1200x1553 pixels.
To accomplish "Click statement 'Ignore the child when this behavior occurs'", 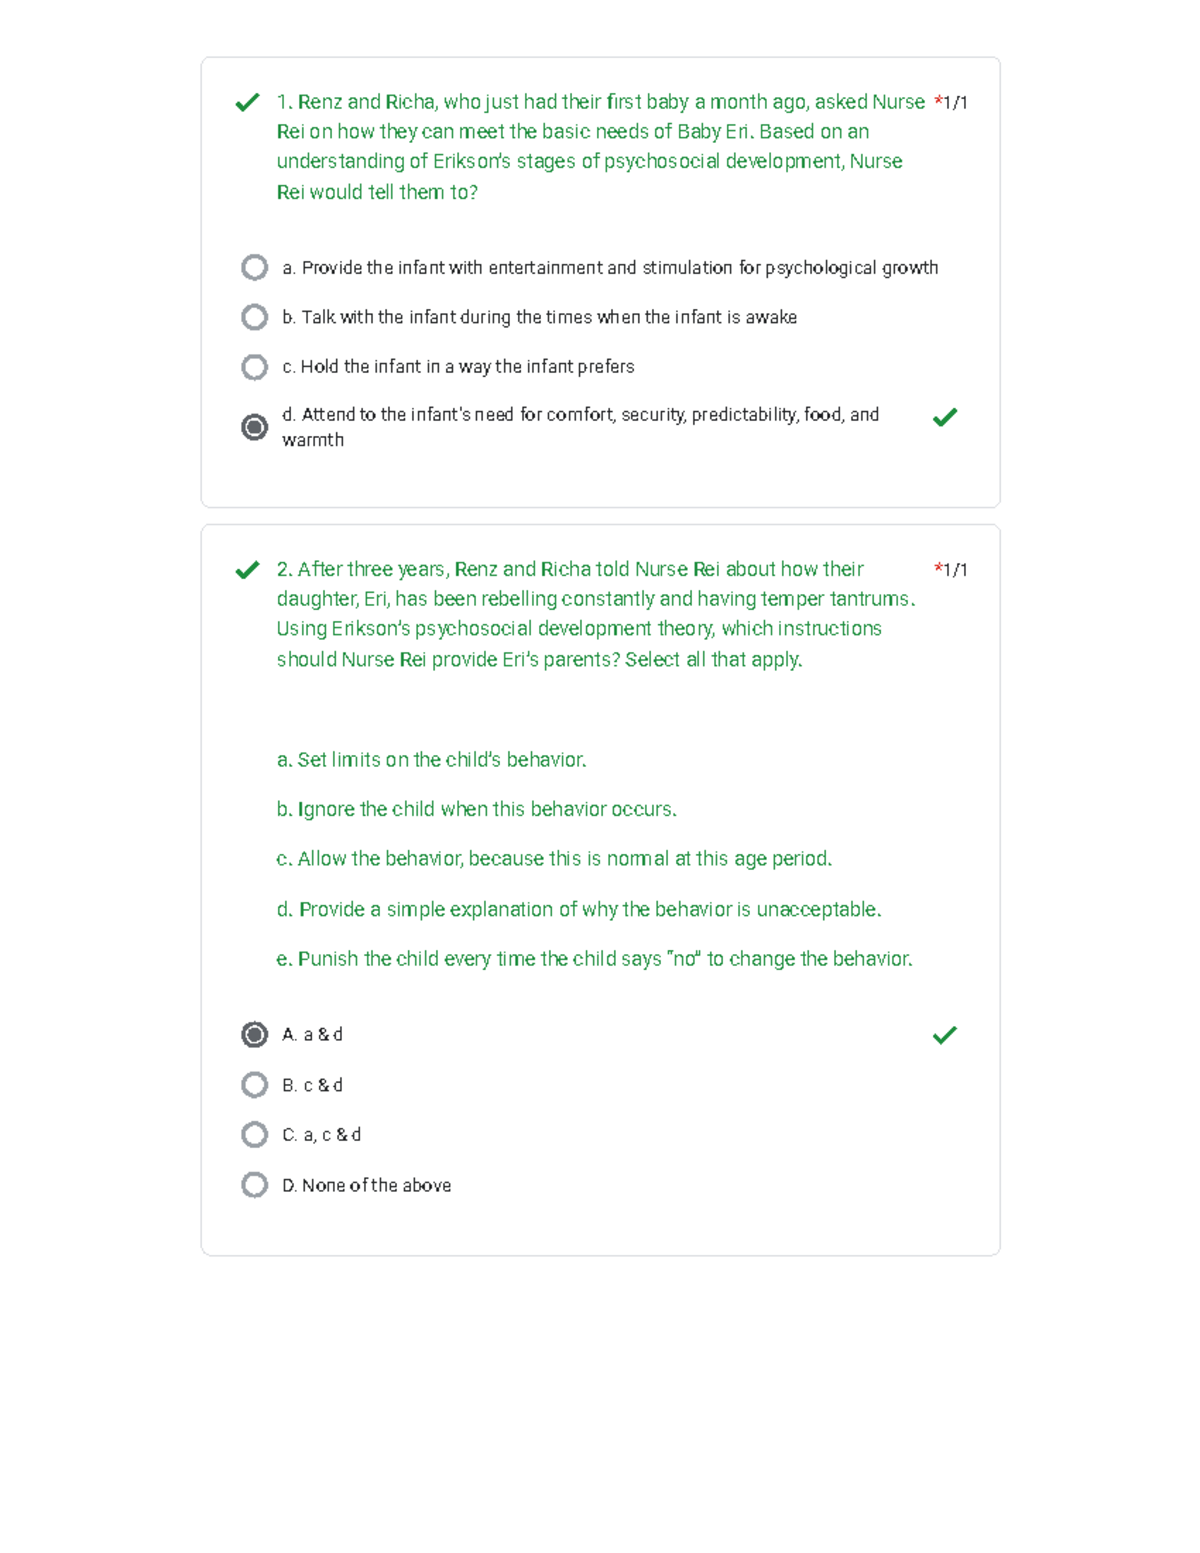I will click(477, 809).
